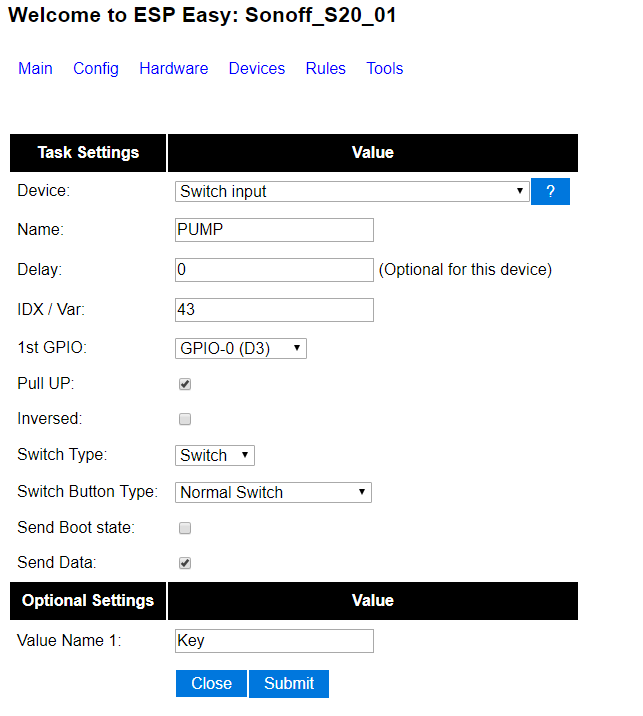Focus the Delay input field
Viewport: 643px width, 716px height.
point(274,270)
